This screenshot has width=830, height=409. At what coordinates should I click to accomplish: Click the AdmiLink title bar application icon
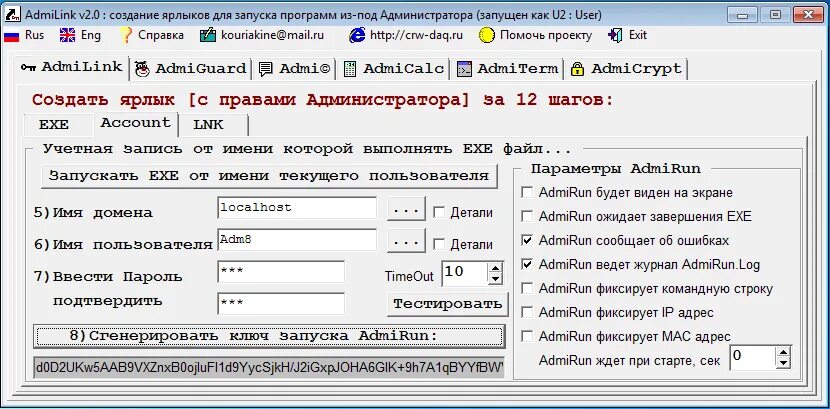[12, 15]
